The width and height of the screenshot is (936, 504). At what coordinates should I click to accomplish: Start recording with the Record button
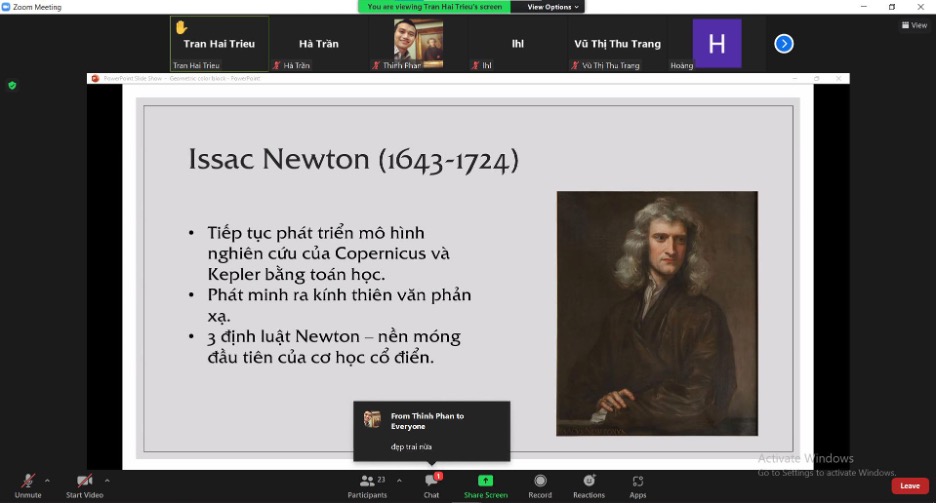coord(540,485)
